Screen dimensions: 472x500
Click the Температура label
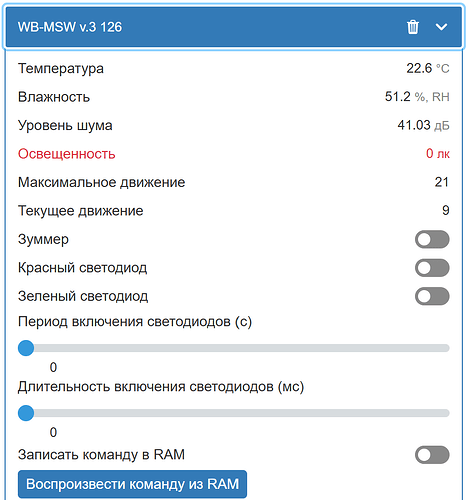tap(61, 69)
